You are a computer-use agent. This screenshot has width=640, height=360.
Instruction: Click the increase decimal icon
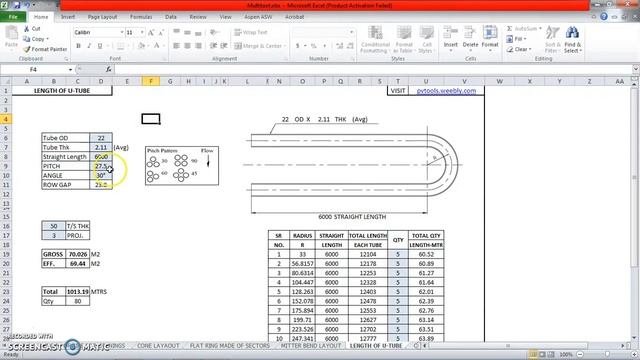coord(340,46)
